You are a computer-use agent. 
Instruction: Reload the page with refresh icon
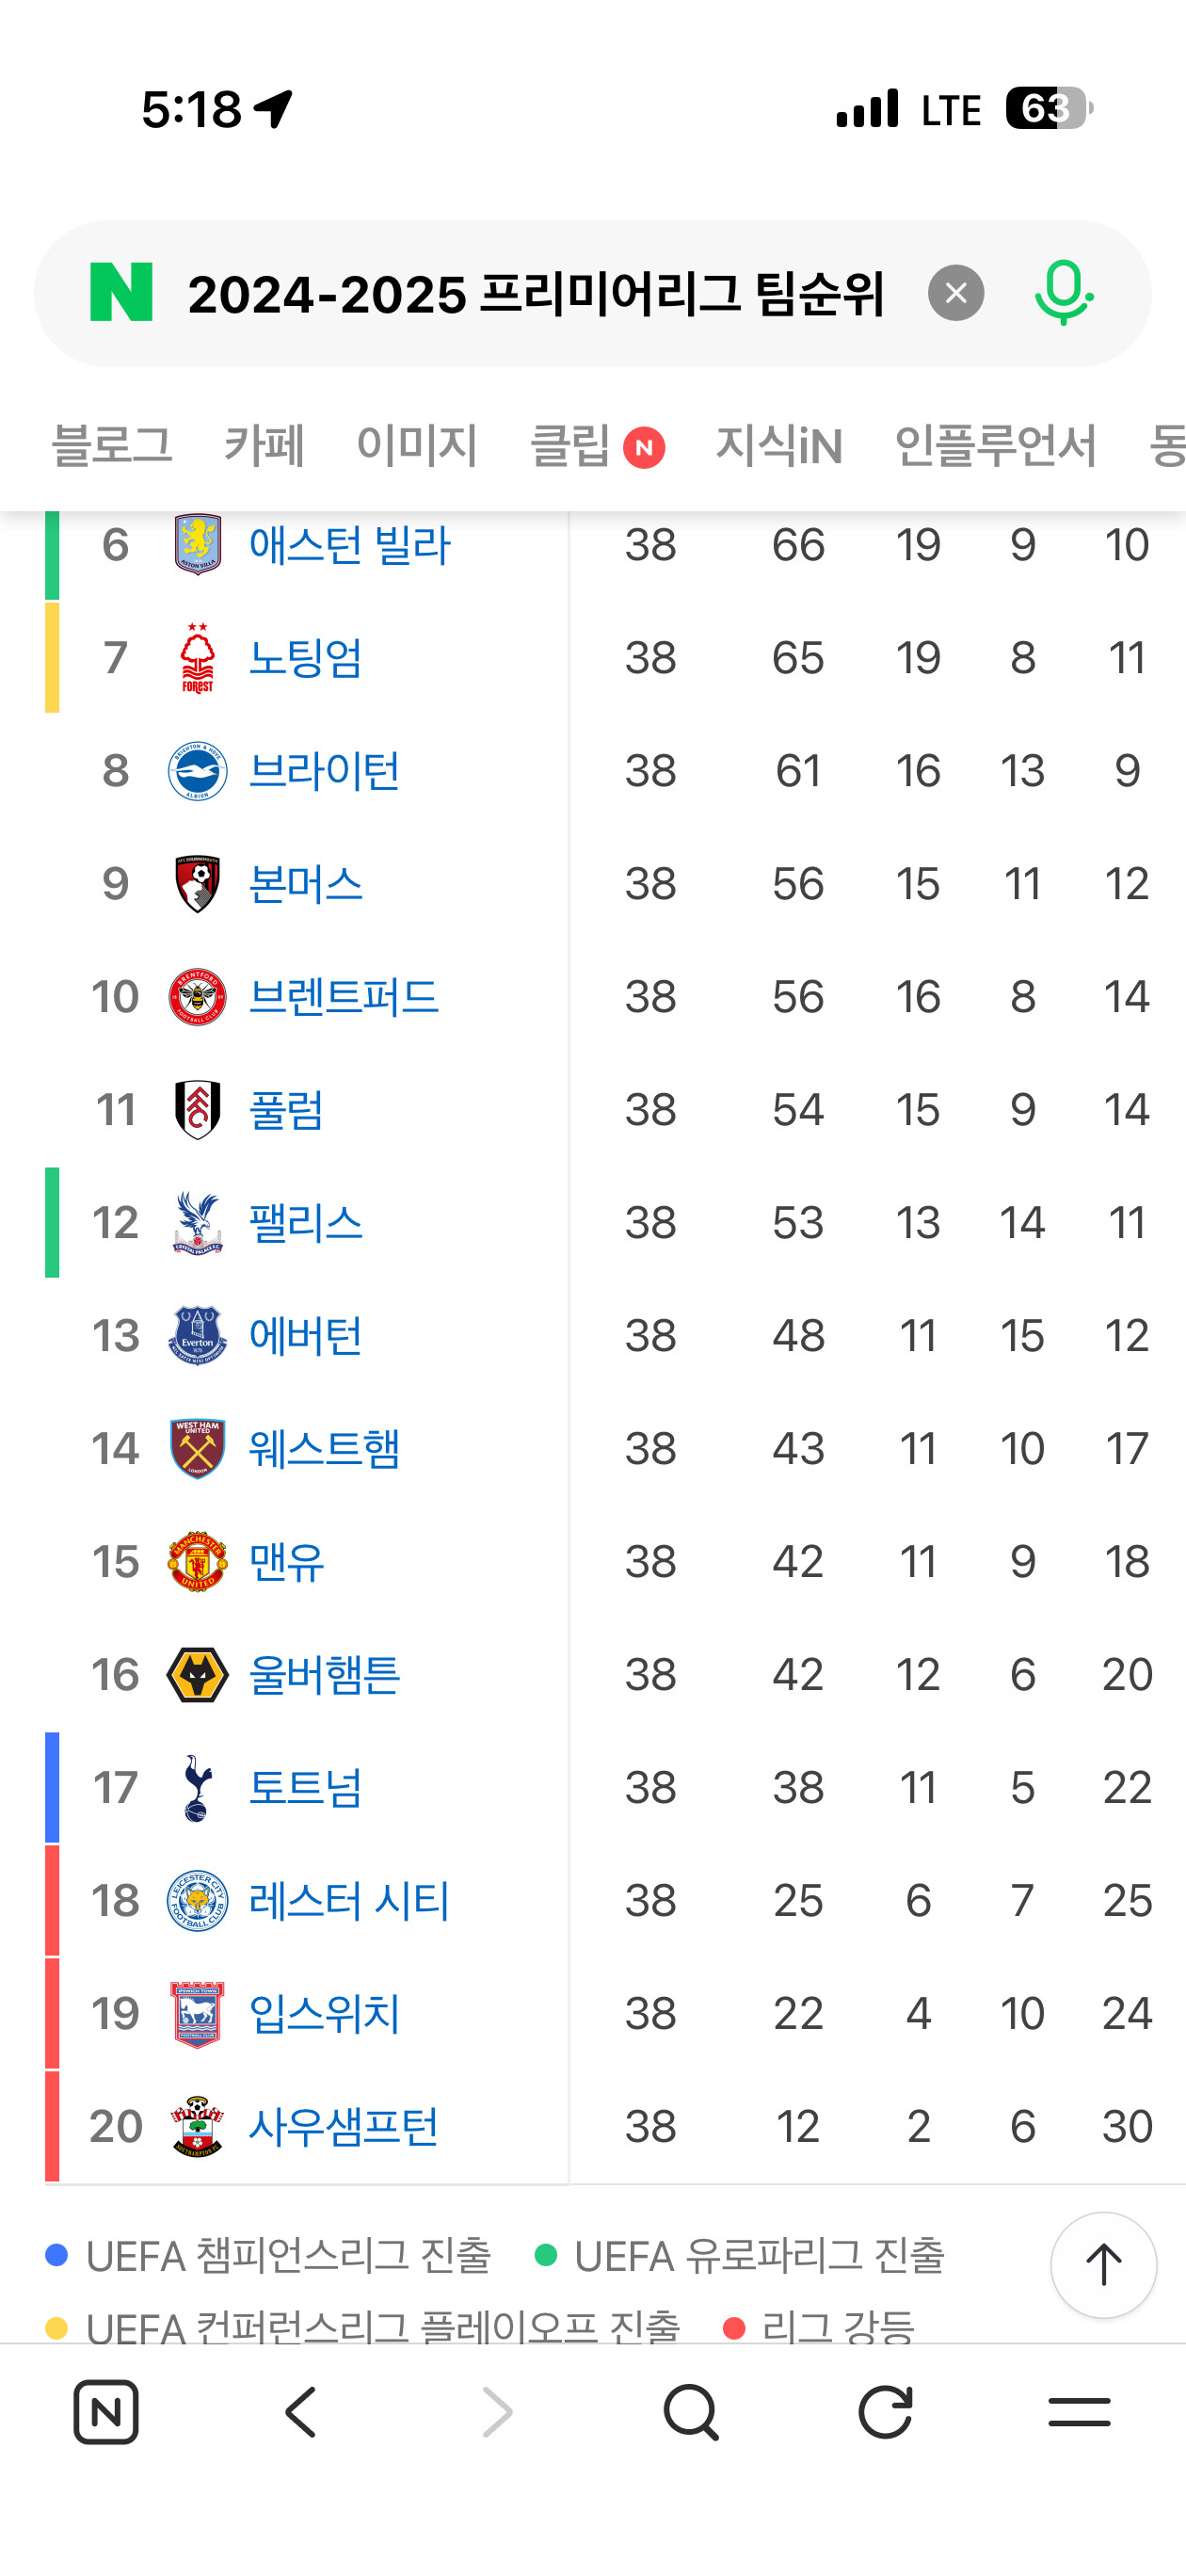[885, 2412]
